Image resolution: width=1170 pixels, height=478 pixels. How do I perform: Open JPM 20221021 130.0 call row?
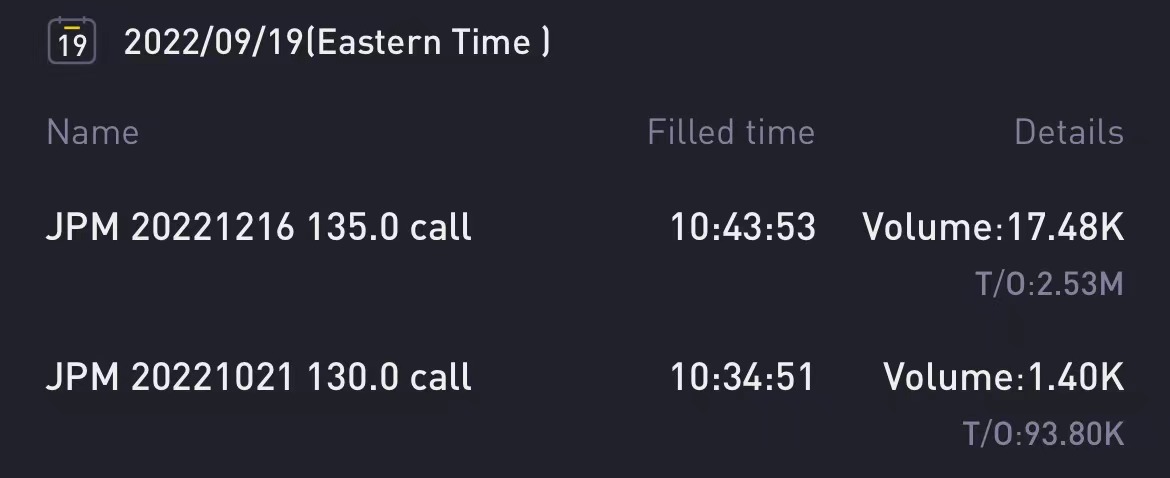[585, 400]
